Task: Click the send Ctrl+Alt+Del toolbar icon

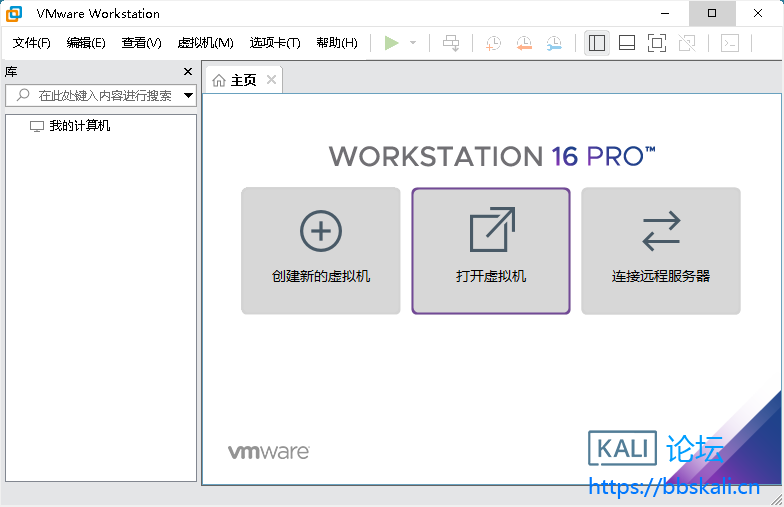Action: pos(452,43)
